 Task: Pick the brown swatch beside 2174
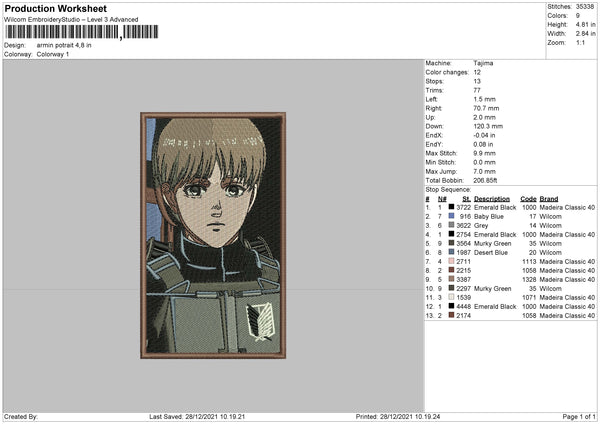pos(451,315)
